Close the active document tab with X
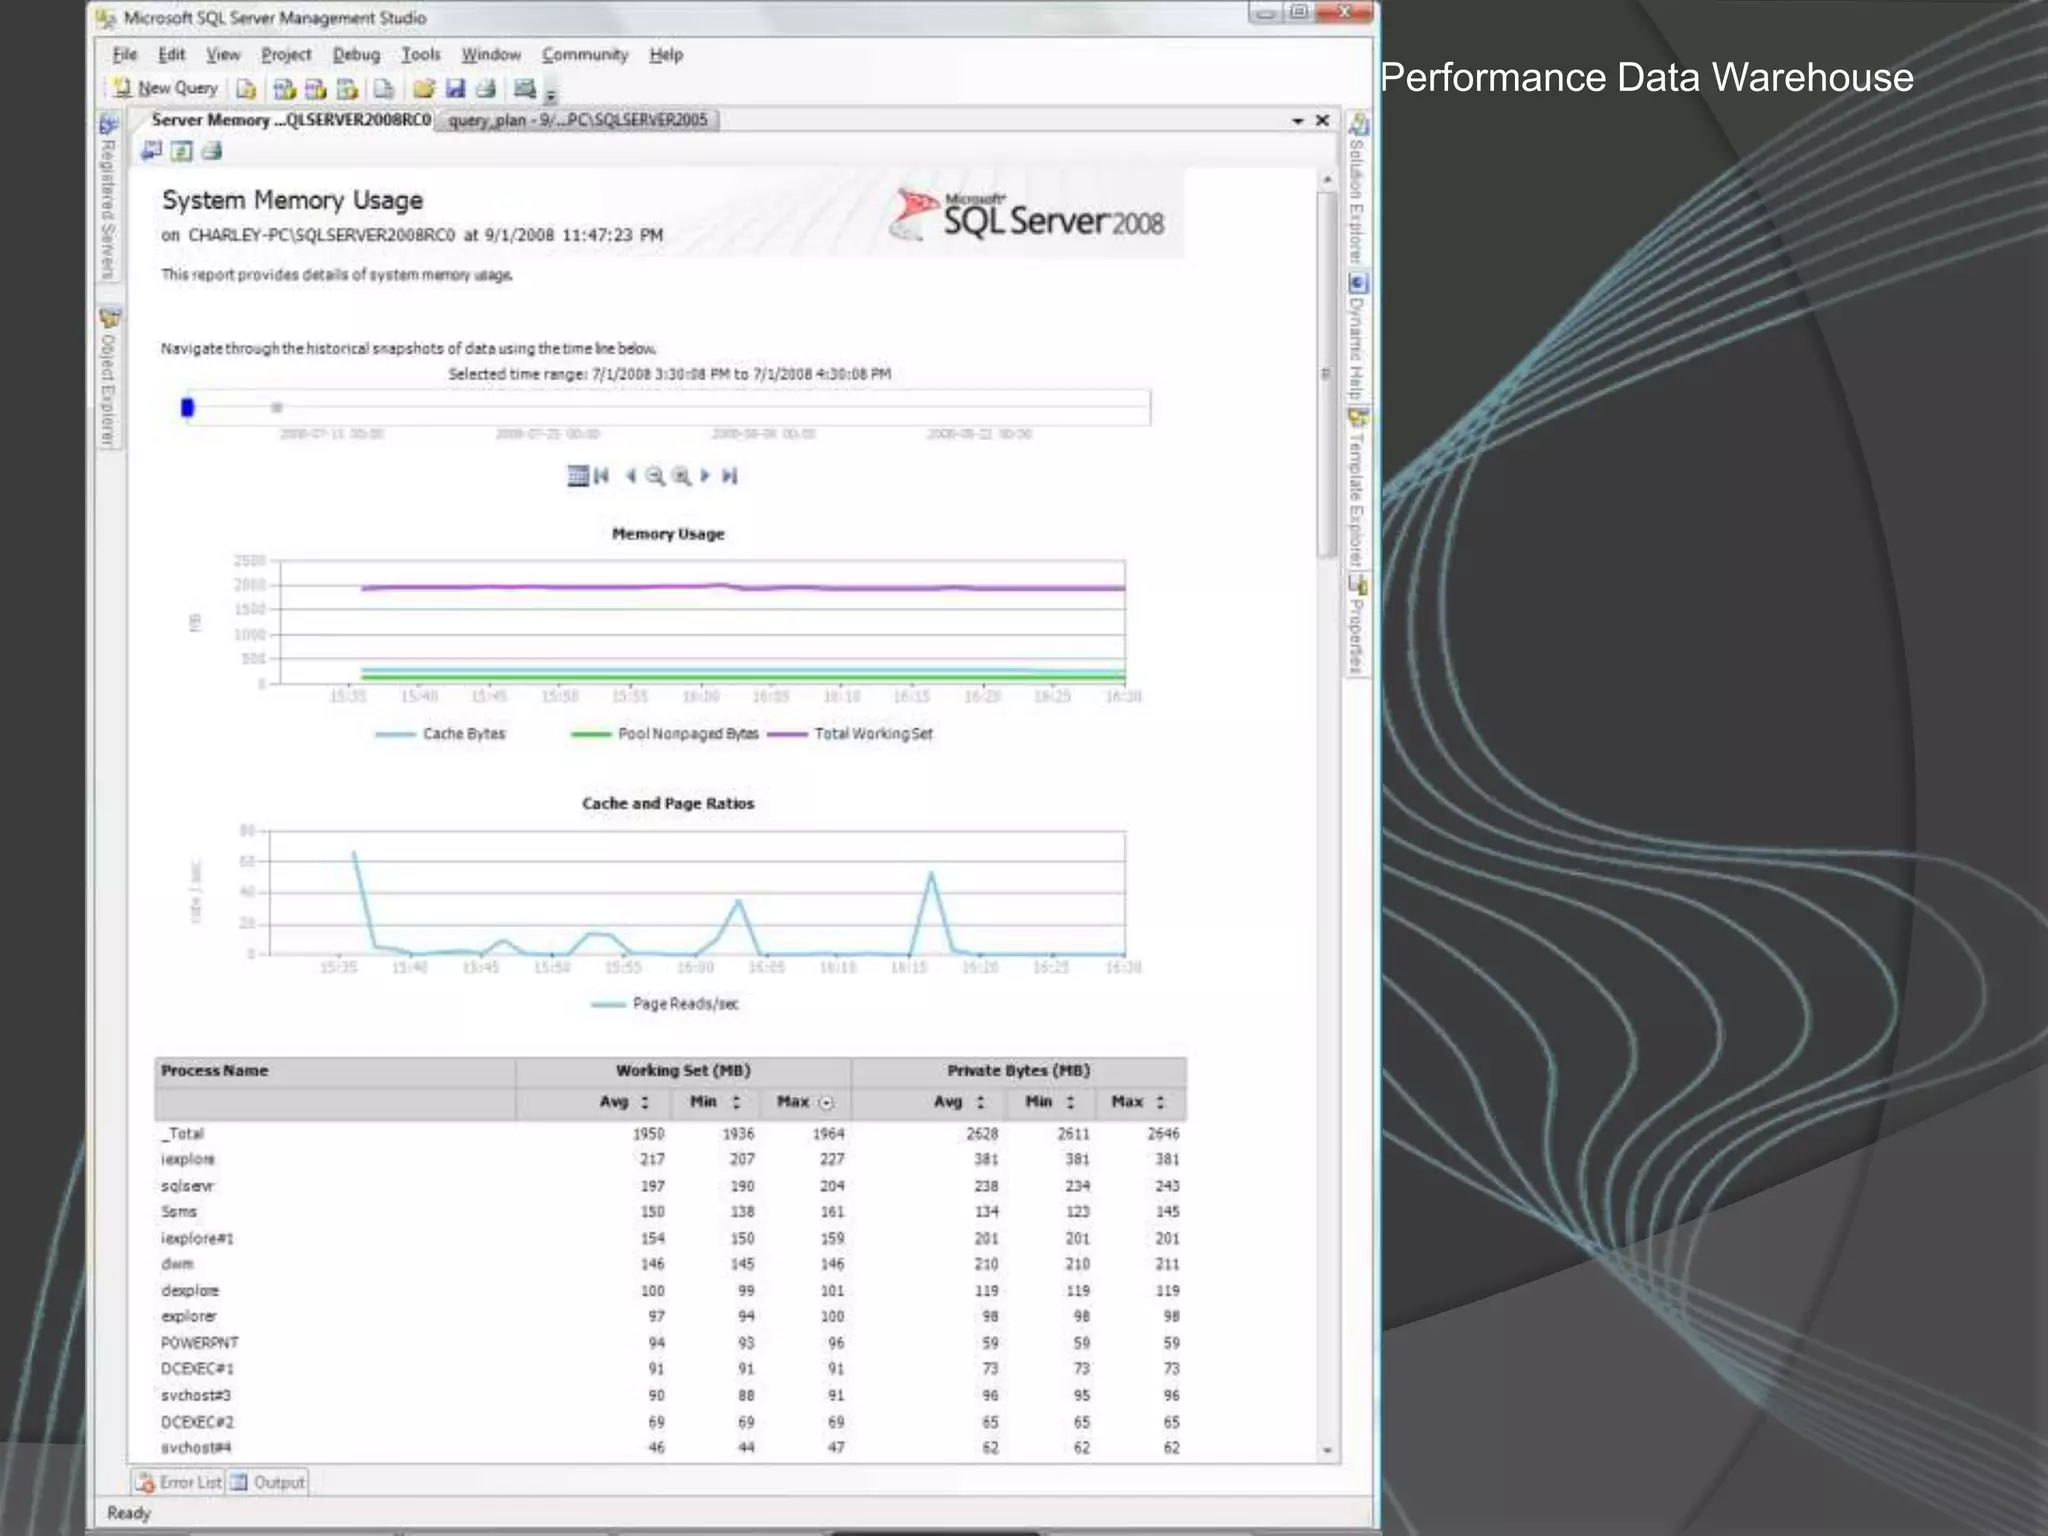 (1322, 121)
